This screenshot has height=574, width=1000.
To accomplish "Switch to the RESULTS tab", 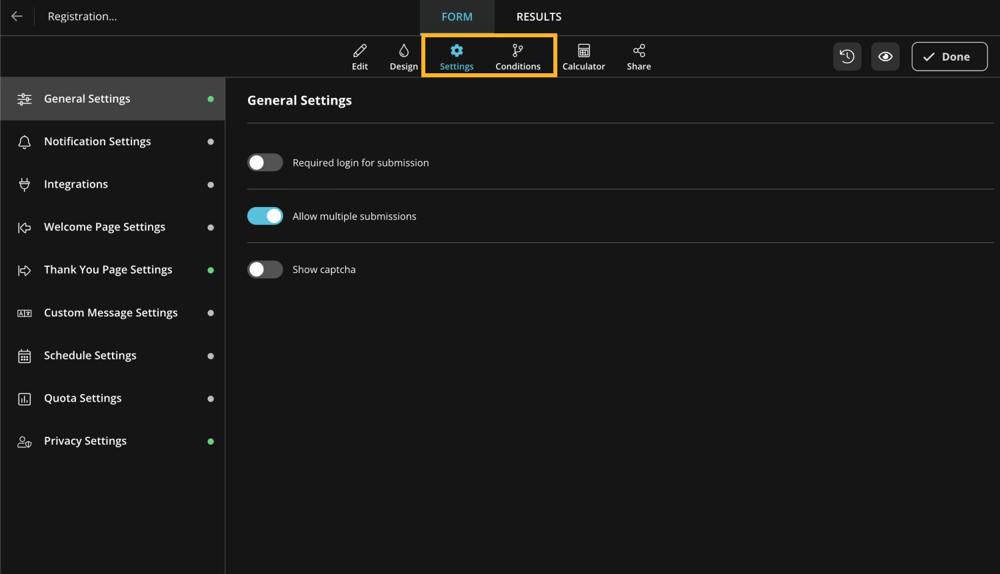I will point(539,17).
